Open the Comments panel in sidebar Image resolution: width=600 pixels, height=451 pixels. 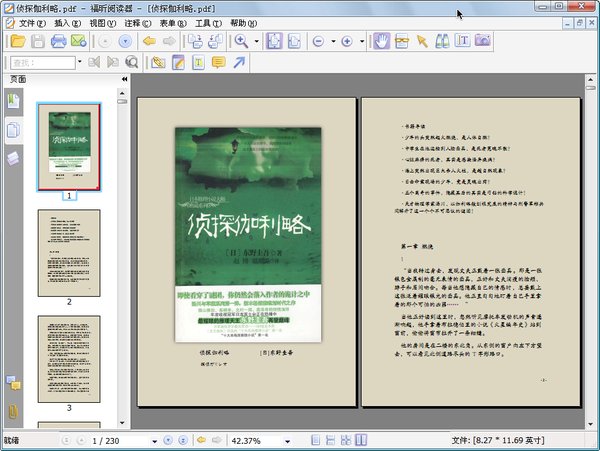13,382
